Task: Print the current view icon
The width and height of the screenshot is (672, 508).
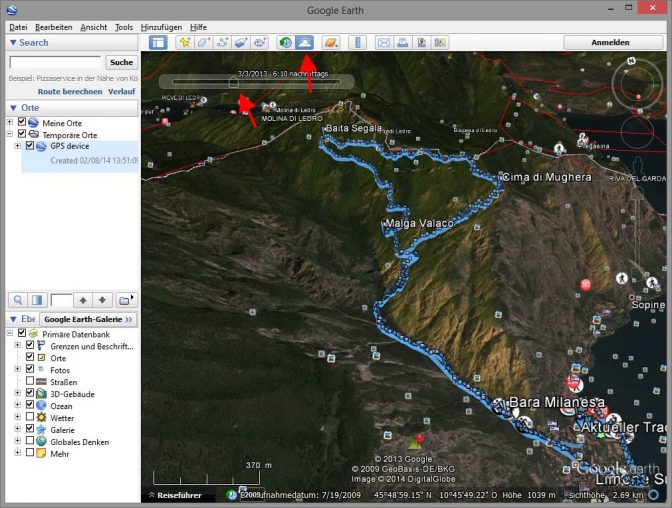Action: [403, 42]
